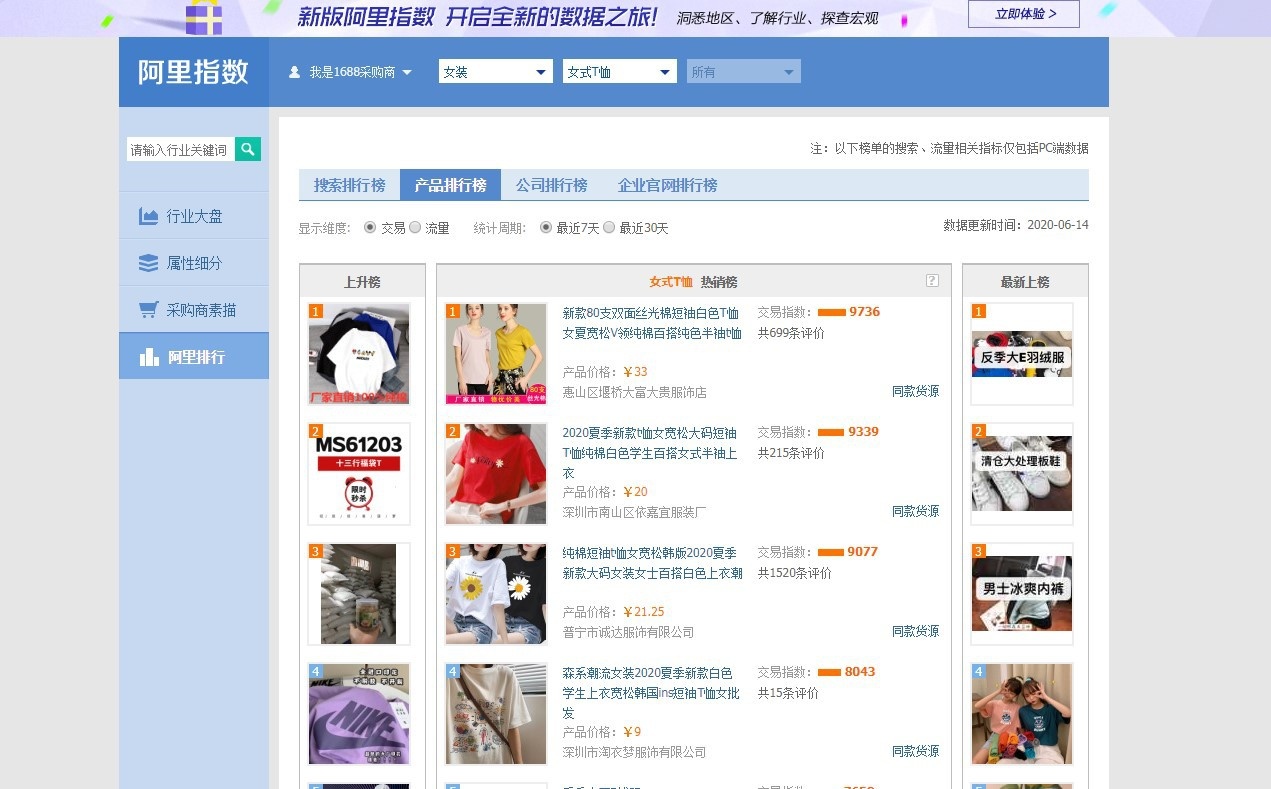Click the green search magnifier button

248,149
